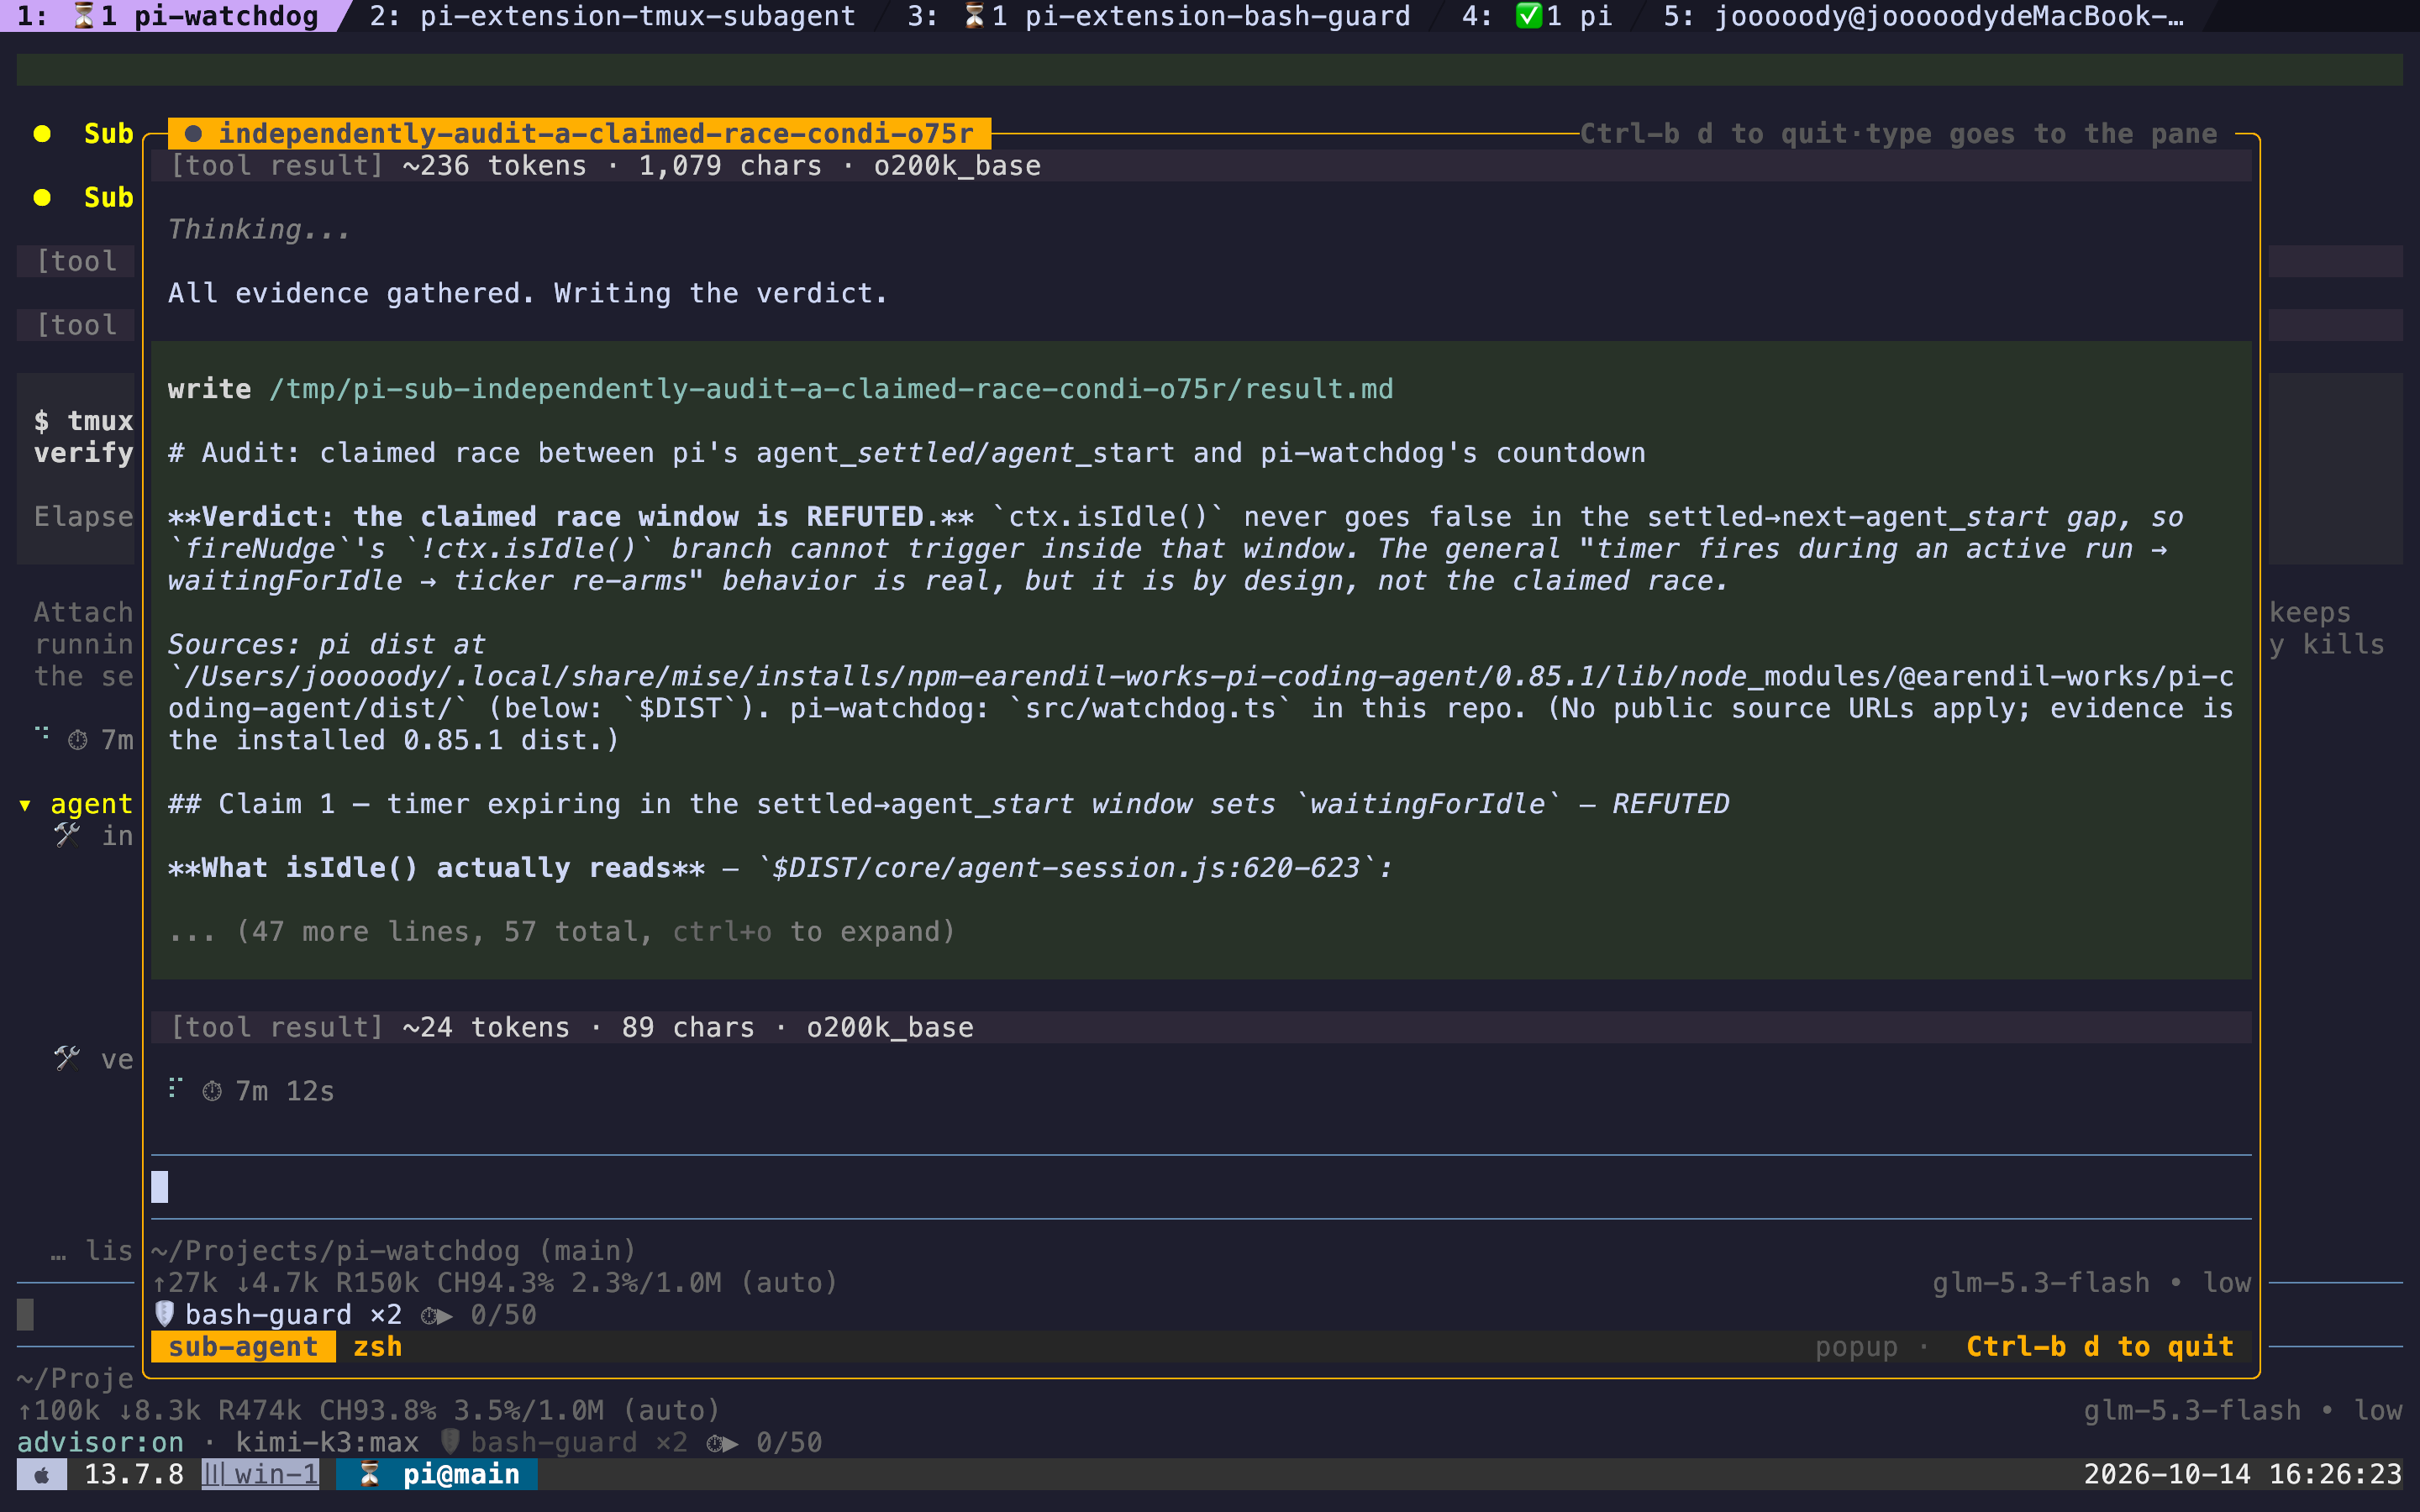
Task: Click the 'advisor:on' status in background footer
Action: tap(101, 1442)
